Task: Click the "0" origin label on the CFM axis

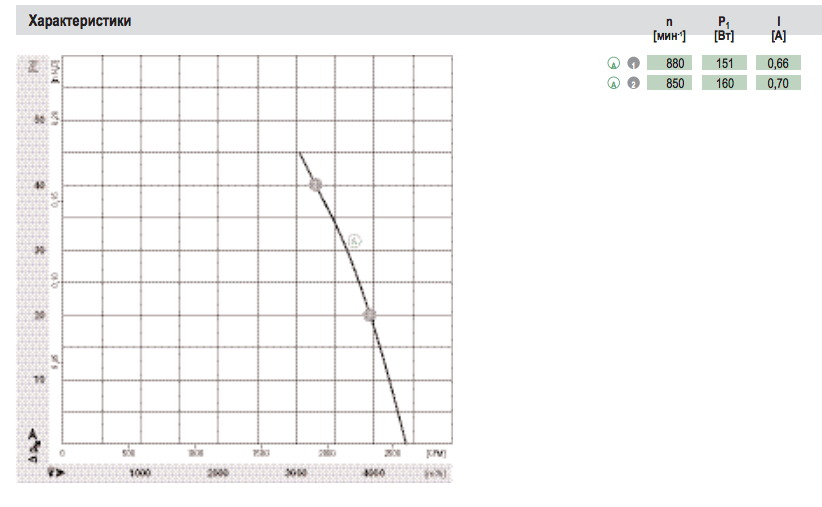Action: click(x=62, y=453)
